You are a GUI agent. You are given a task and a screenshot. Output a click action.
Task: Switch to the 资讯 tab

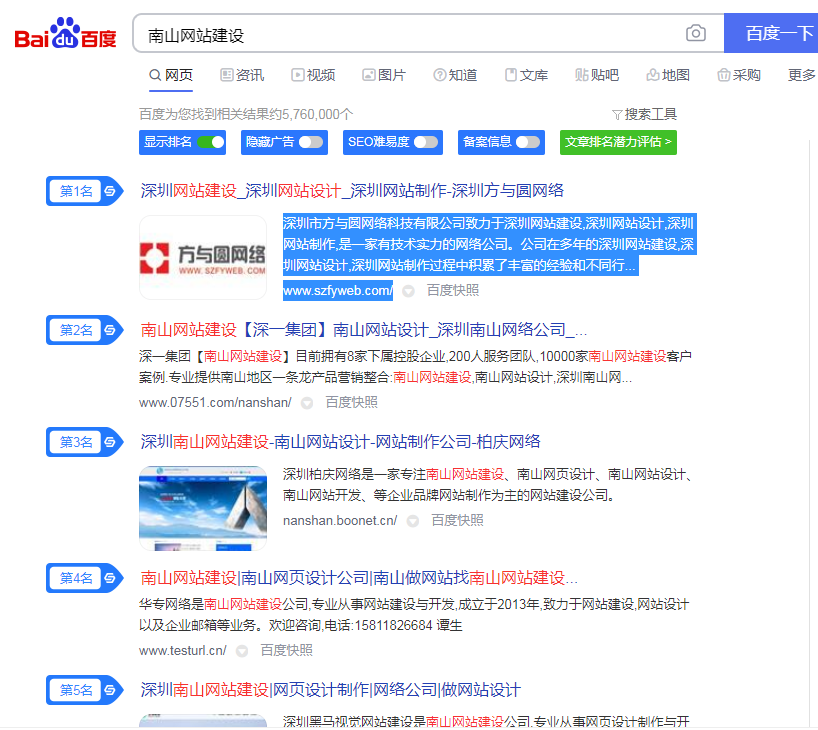(242, 75)
